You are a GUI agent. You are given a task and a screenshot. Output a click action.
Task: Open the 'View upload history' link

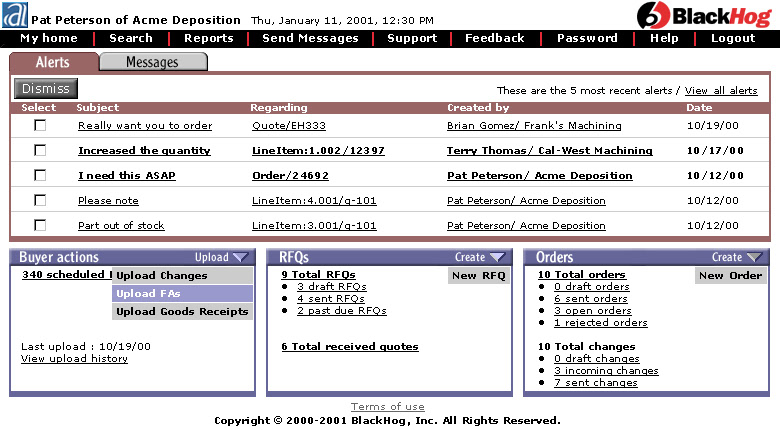[x=74, y=359]
